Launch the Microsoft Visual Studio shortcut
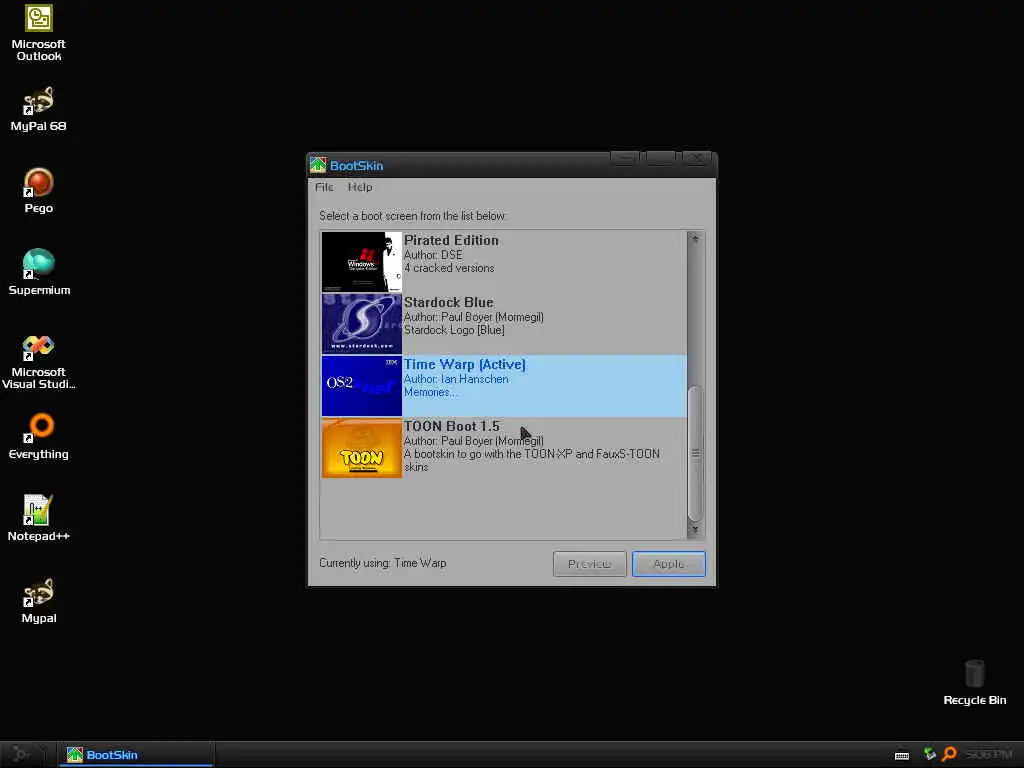This screenshot has height=768, width=1024. [x=39, y=361]
